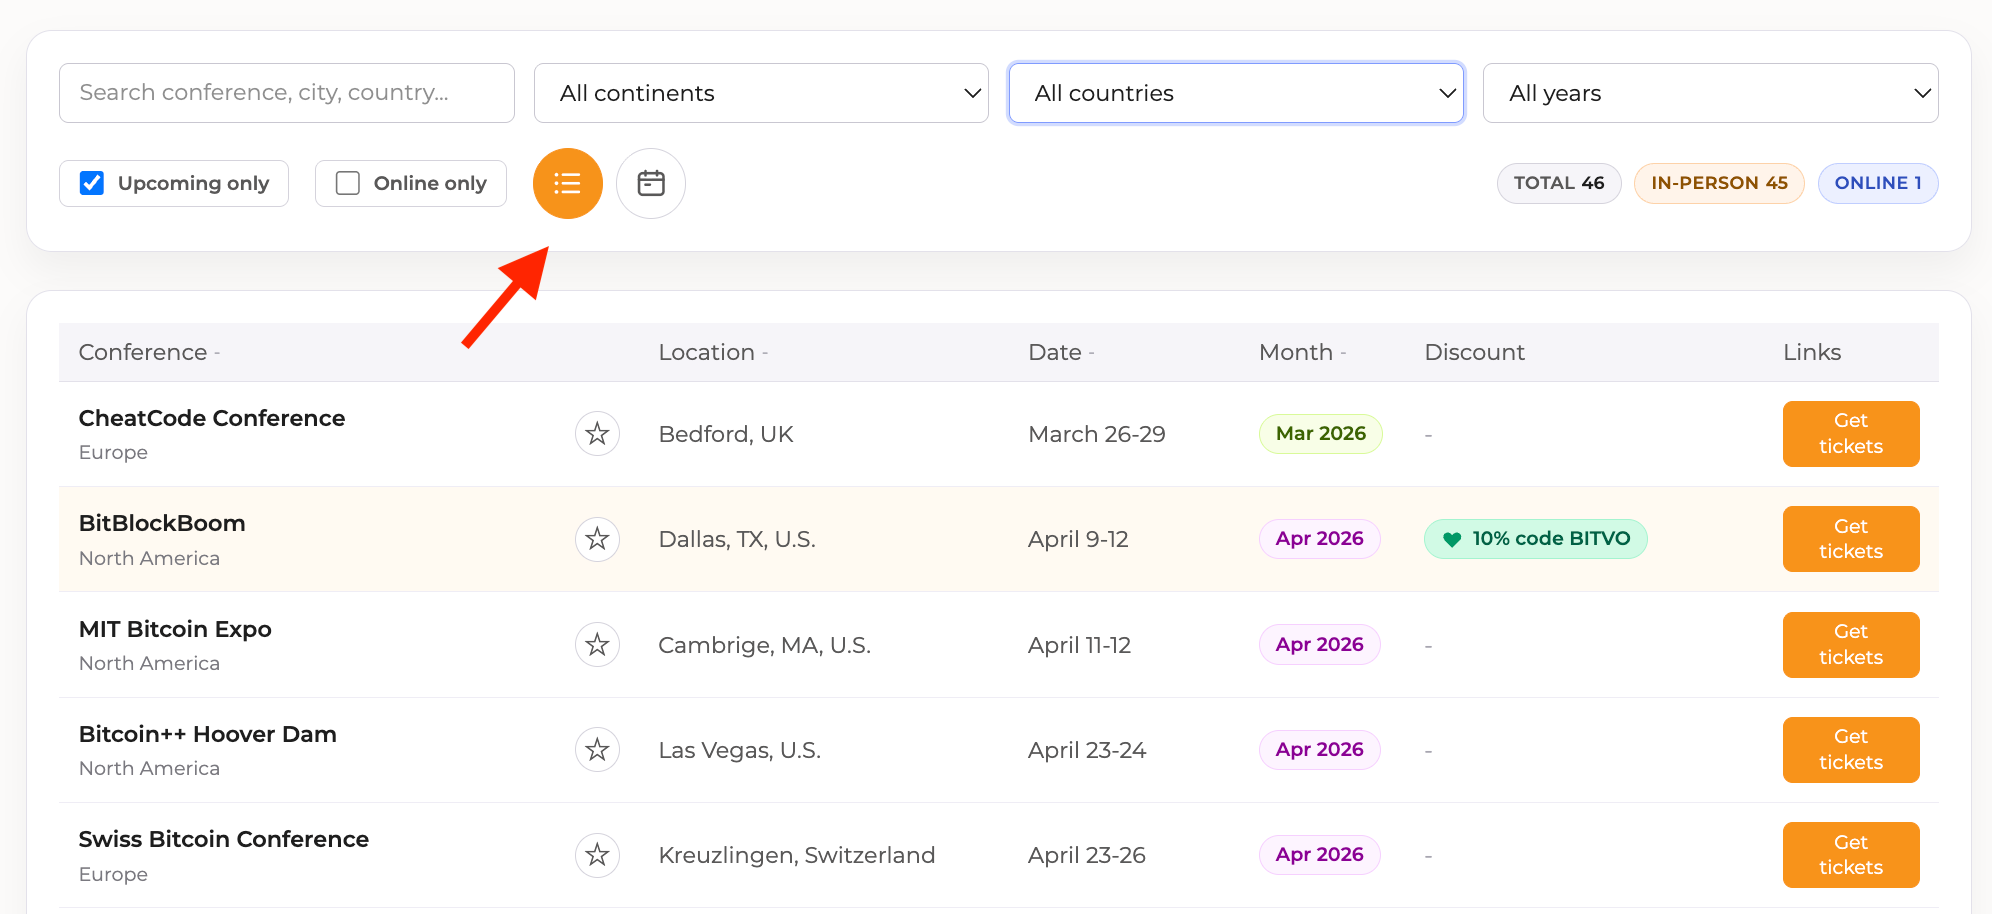Enable the Online only checkbox
Image resolution: width=1992 pixels, height=914 pixels.
pos(348,183)
